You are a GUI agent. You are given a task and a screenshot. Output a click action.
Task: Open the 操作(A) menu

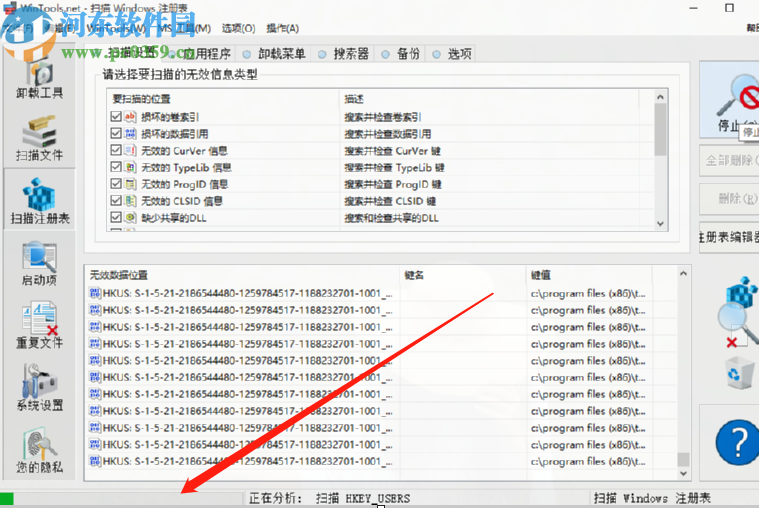283,29
